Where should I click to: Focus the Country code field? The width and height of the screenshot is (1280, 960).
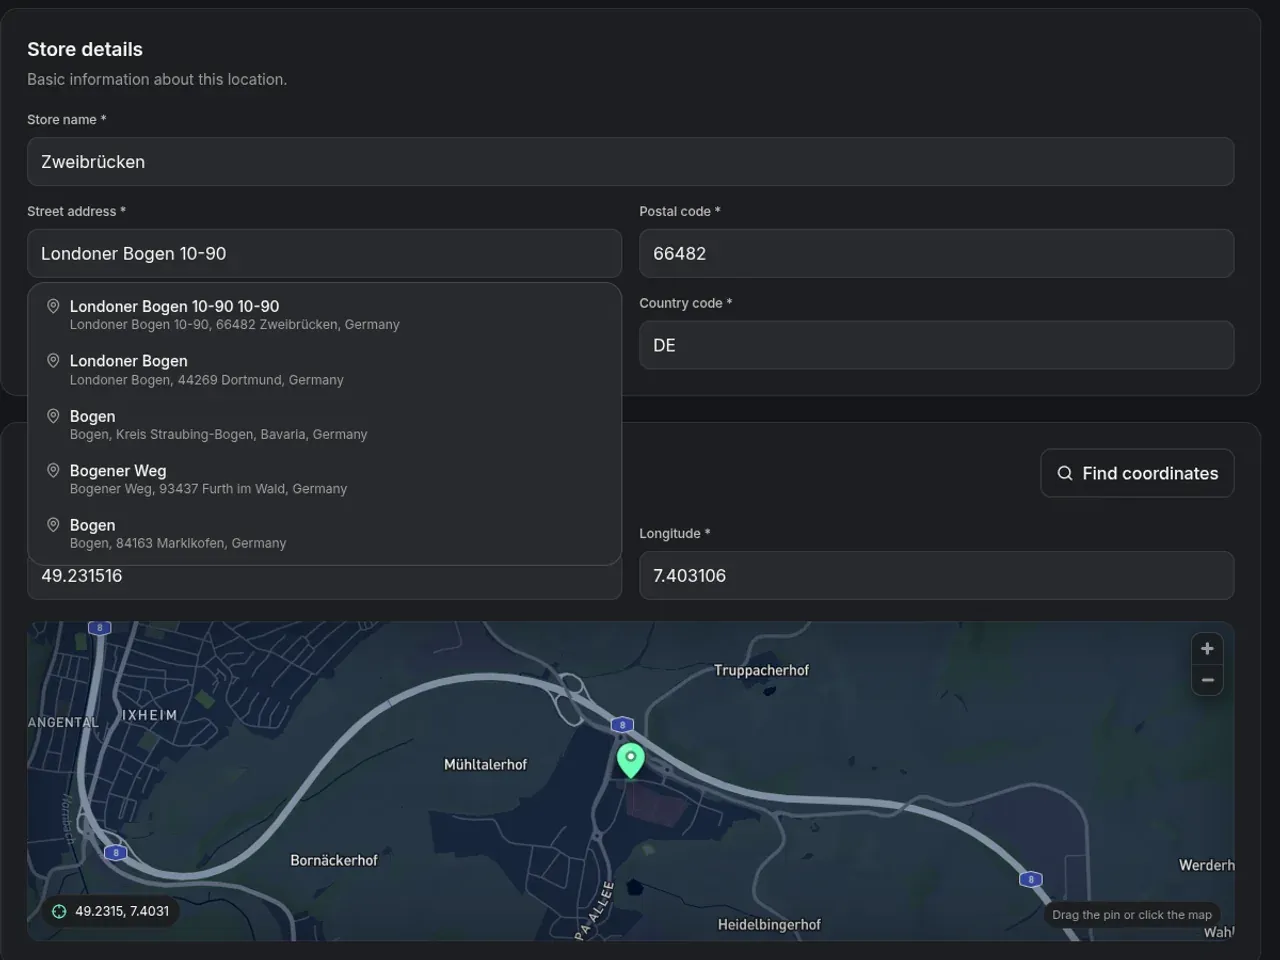pos(936,345)
